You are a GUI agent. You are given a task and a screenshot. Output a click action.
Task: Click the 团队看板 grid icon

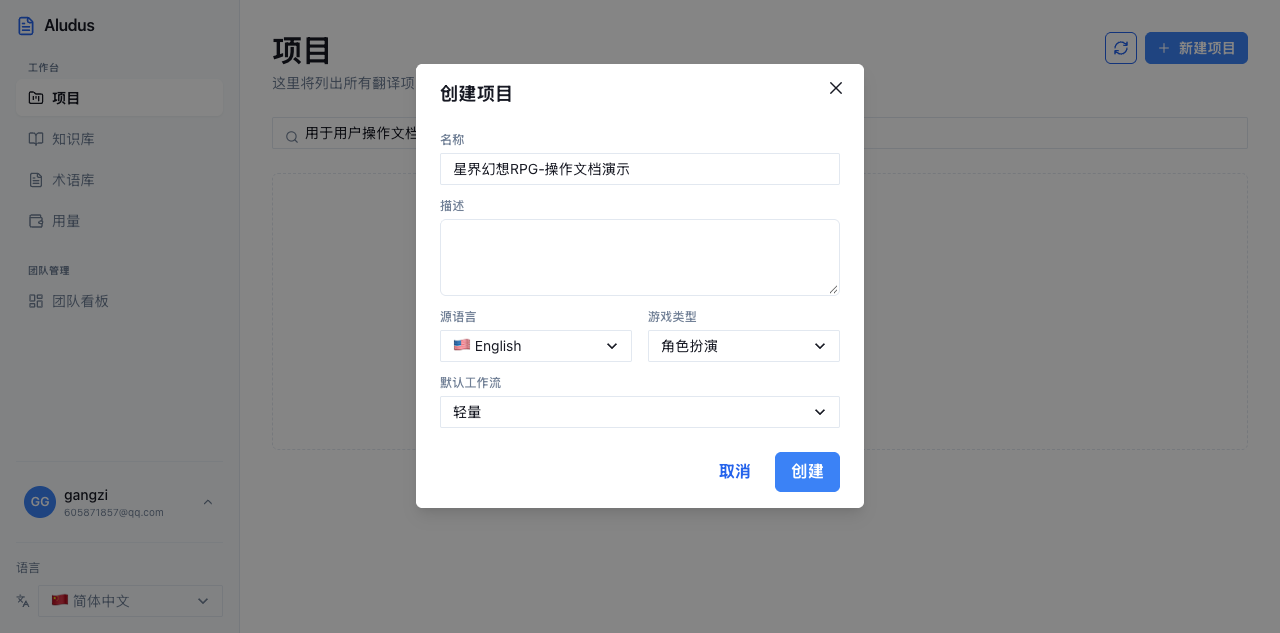click(36, 301)
